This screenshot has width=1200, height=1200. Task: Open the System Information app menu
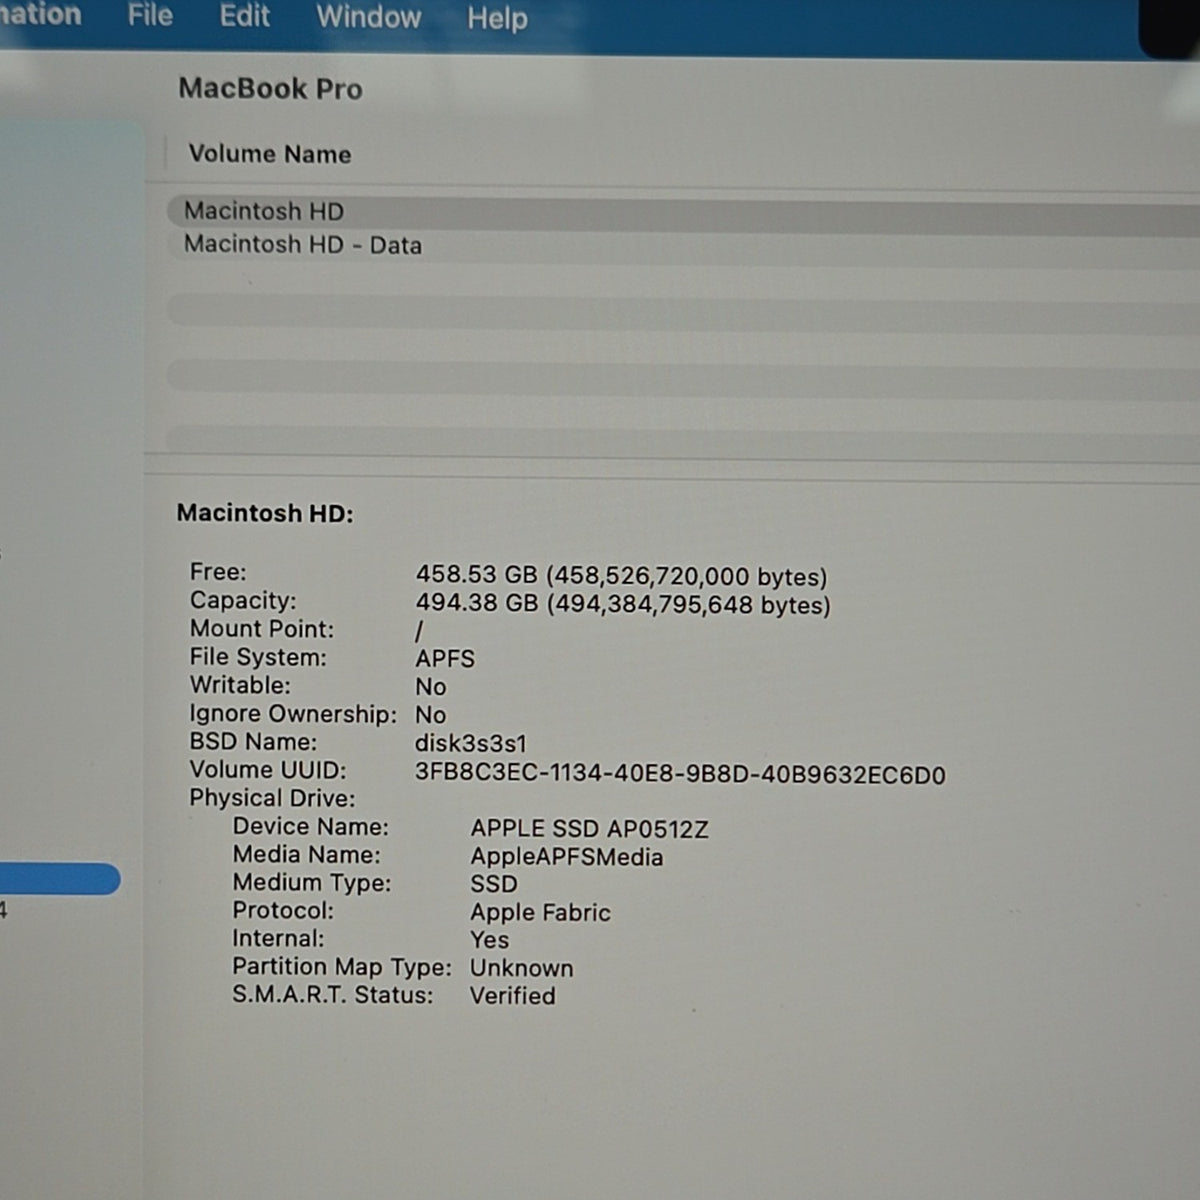[x=40, y=14]
